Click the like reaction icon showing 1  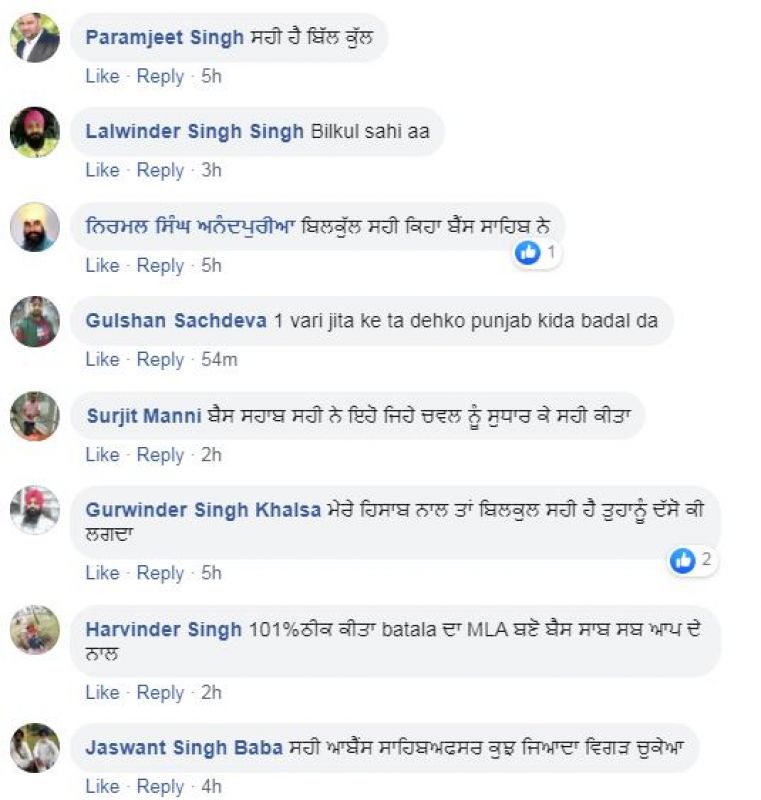527,253
